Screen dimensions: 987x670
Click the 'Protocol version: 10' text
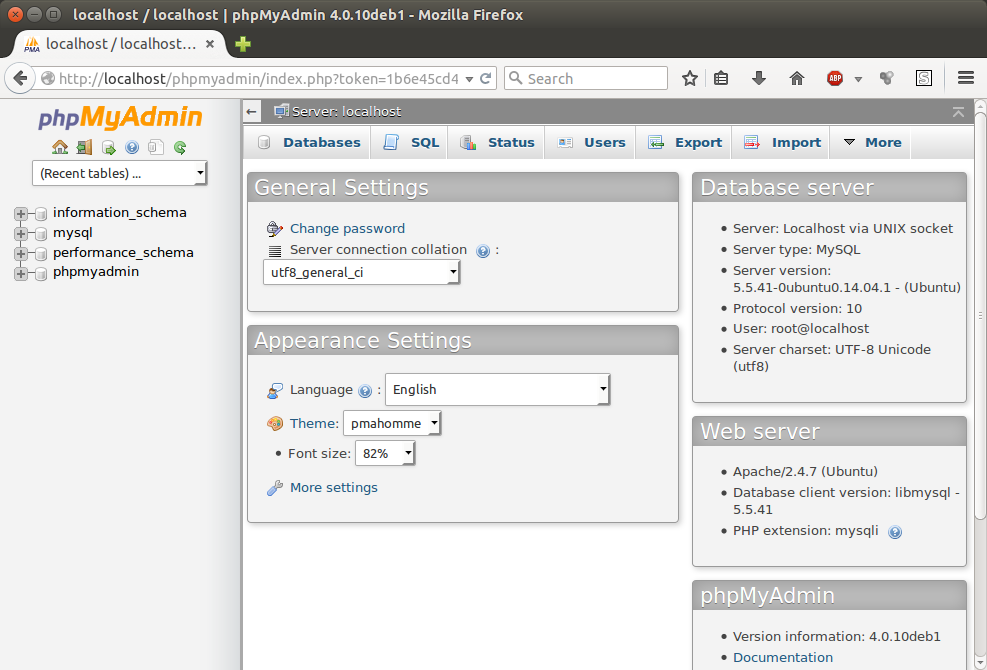(x=798, y=309)
